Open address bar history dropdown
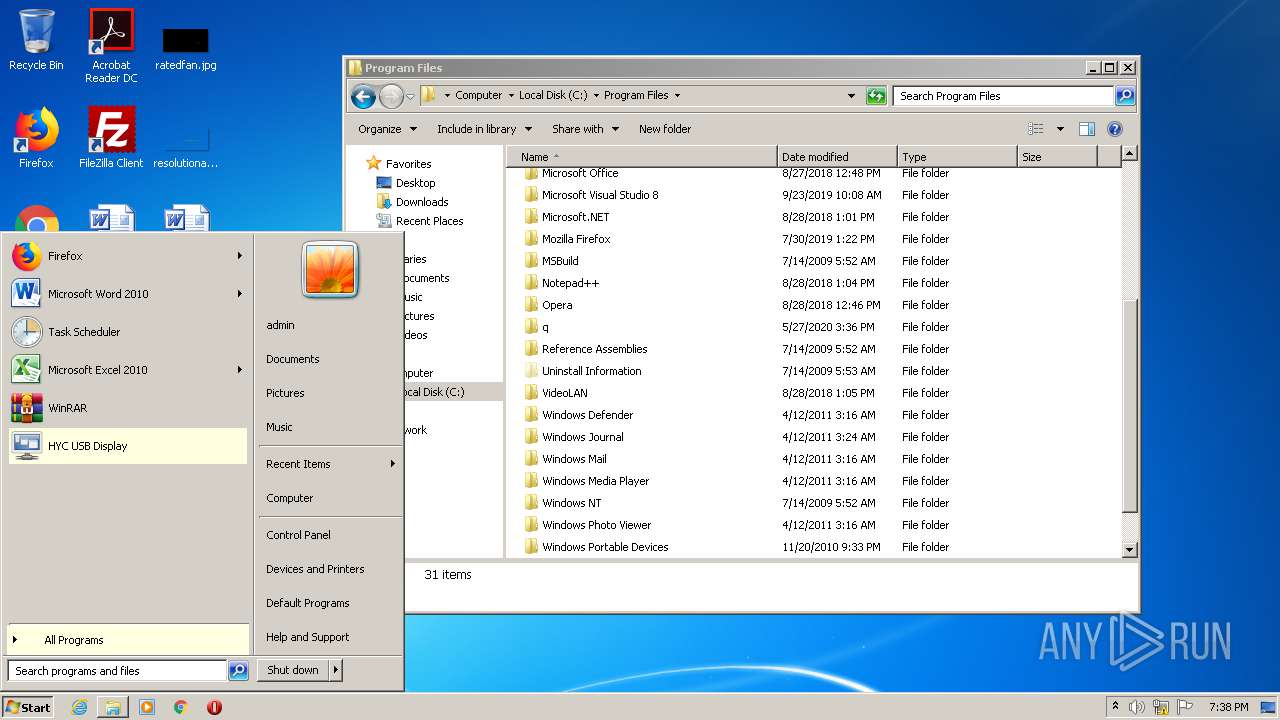 (851, 96)
